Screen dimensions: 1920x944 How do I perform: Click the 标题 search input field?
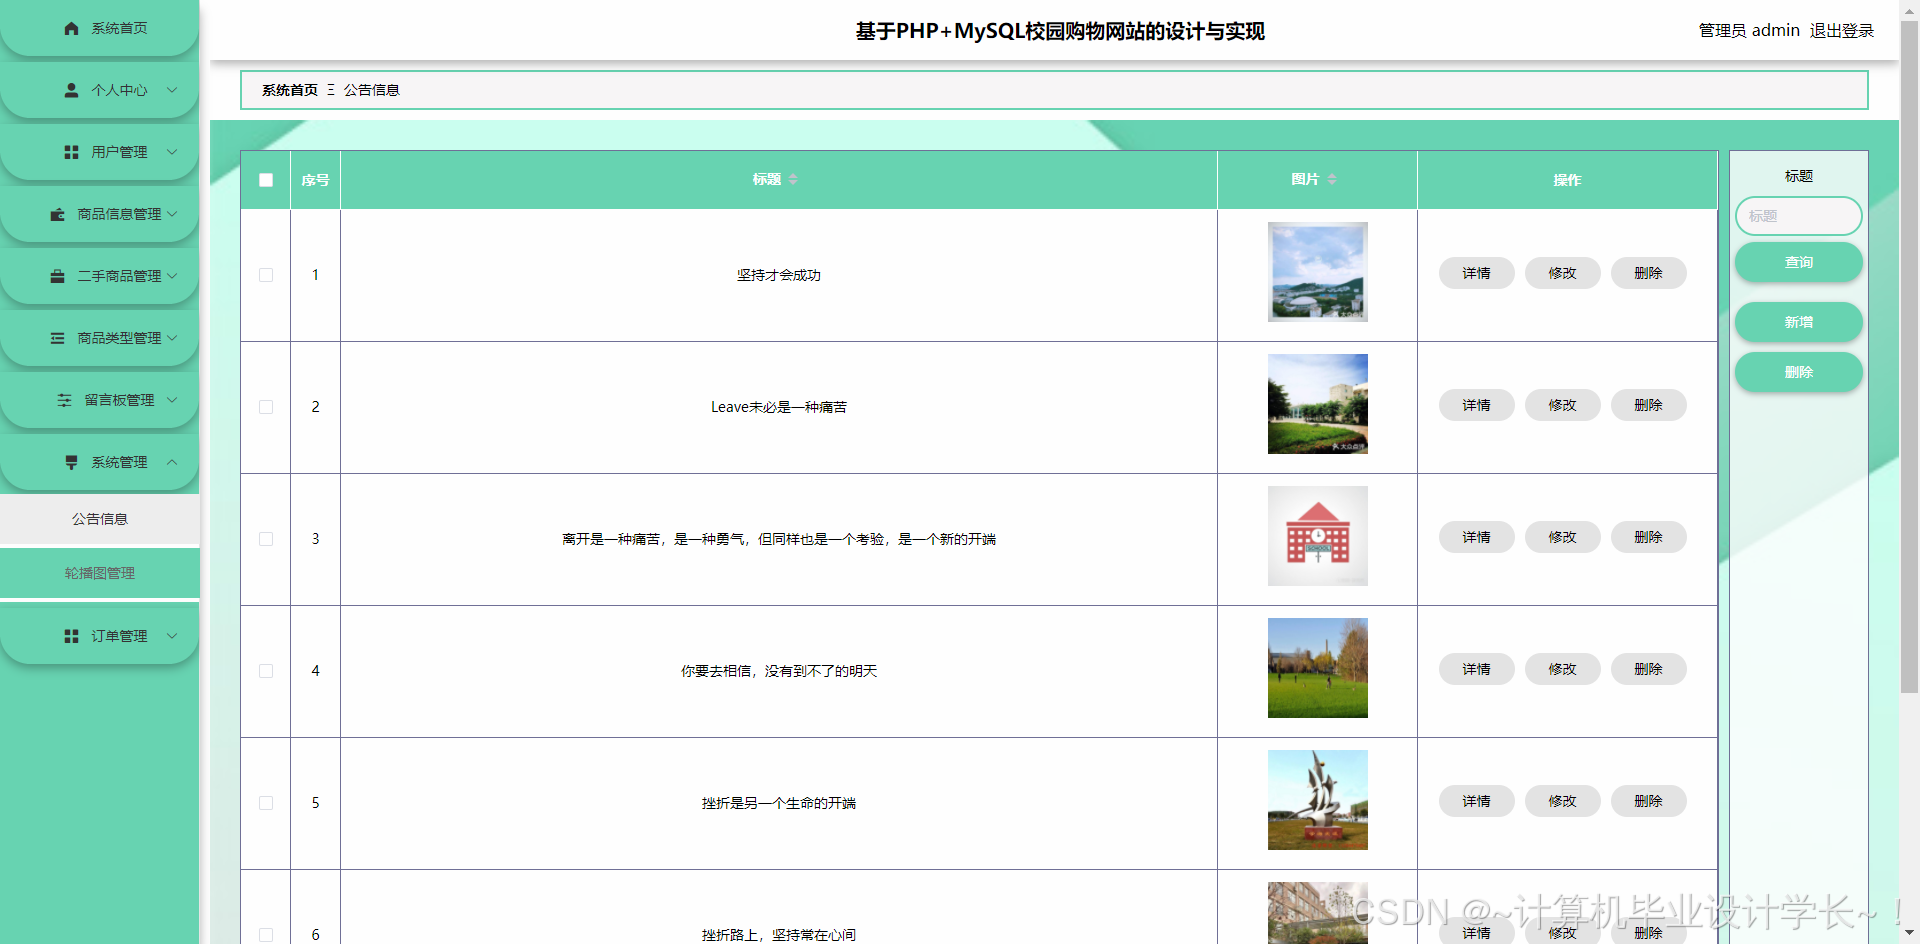1798,216
